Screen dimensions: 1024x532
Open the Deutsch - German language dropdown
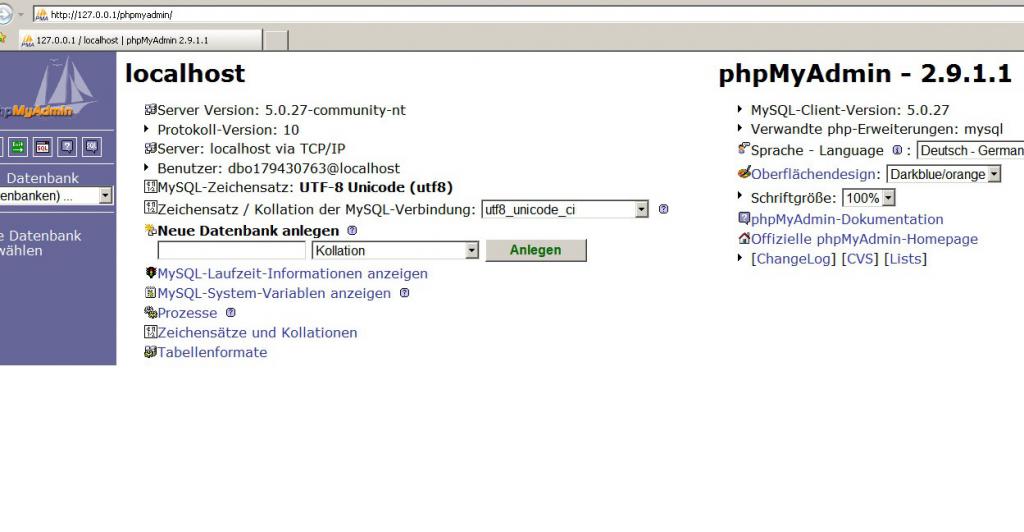(x=970, y=151)
